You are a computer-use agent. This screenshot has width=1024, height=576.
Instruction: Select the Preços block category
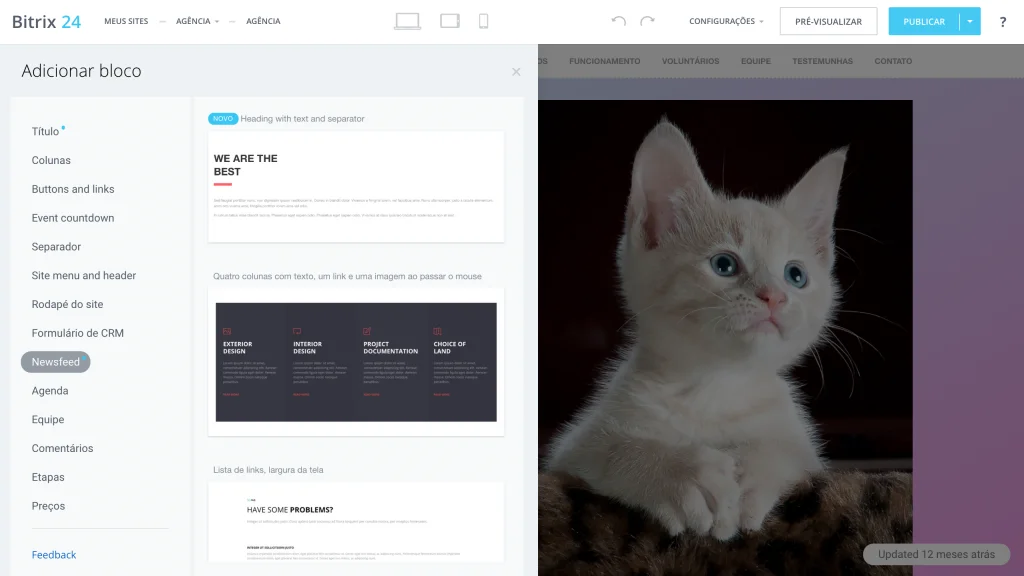click(48, 505)
